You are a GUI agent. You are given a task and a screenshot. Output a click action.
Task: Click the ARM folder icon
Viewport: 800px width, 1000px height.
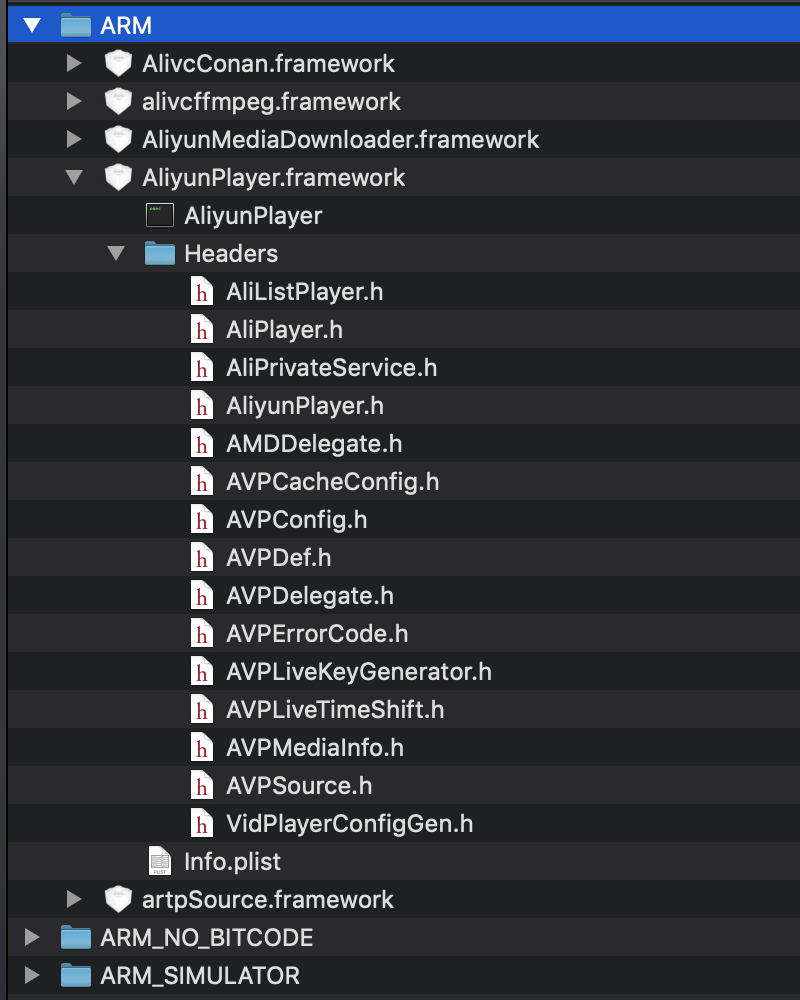click(x=76, y=26)
